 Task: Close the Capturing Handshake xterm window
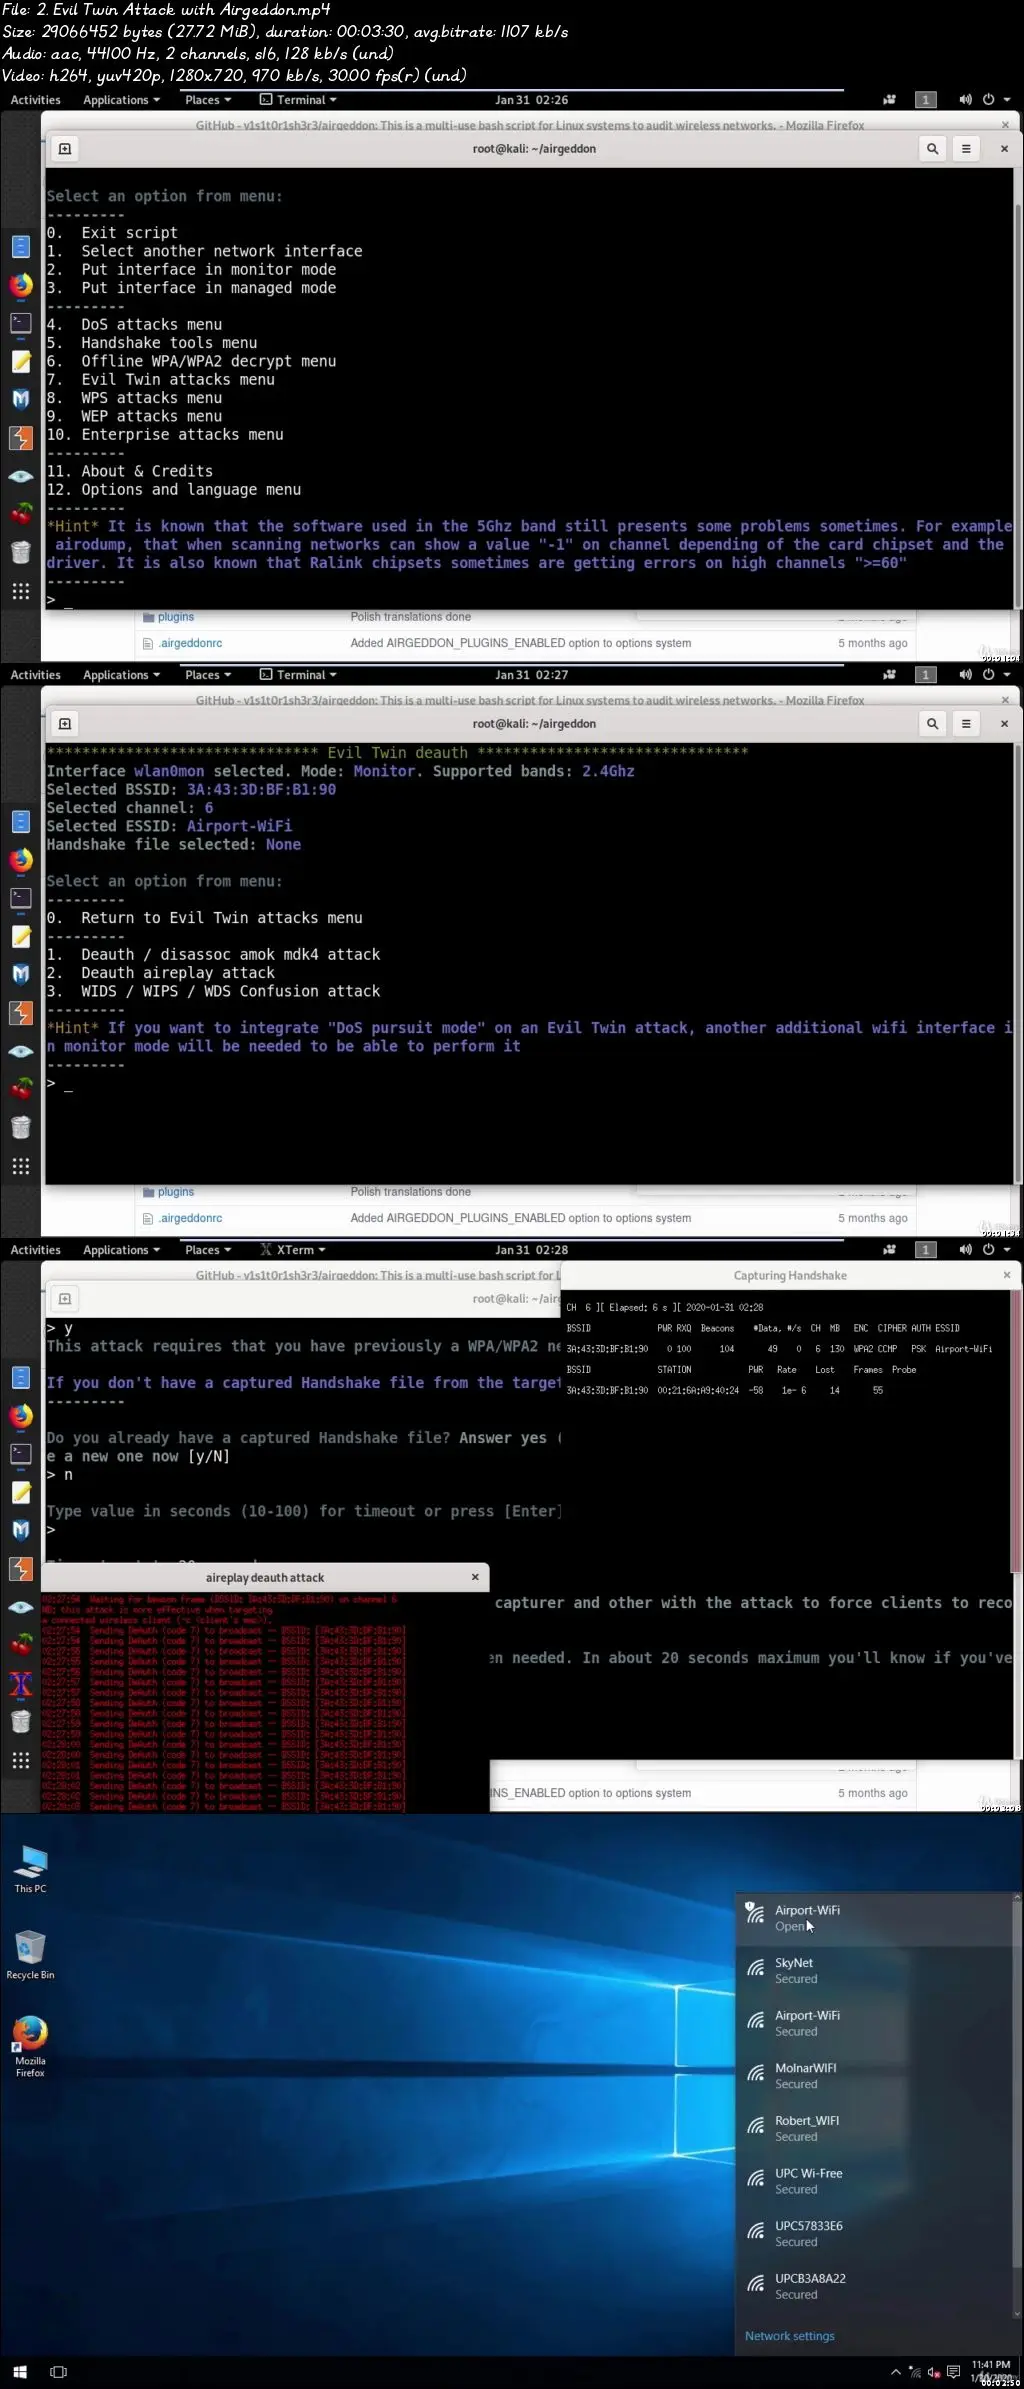click(x=1006, y=1275)
